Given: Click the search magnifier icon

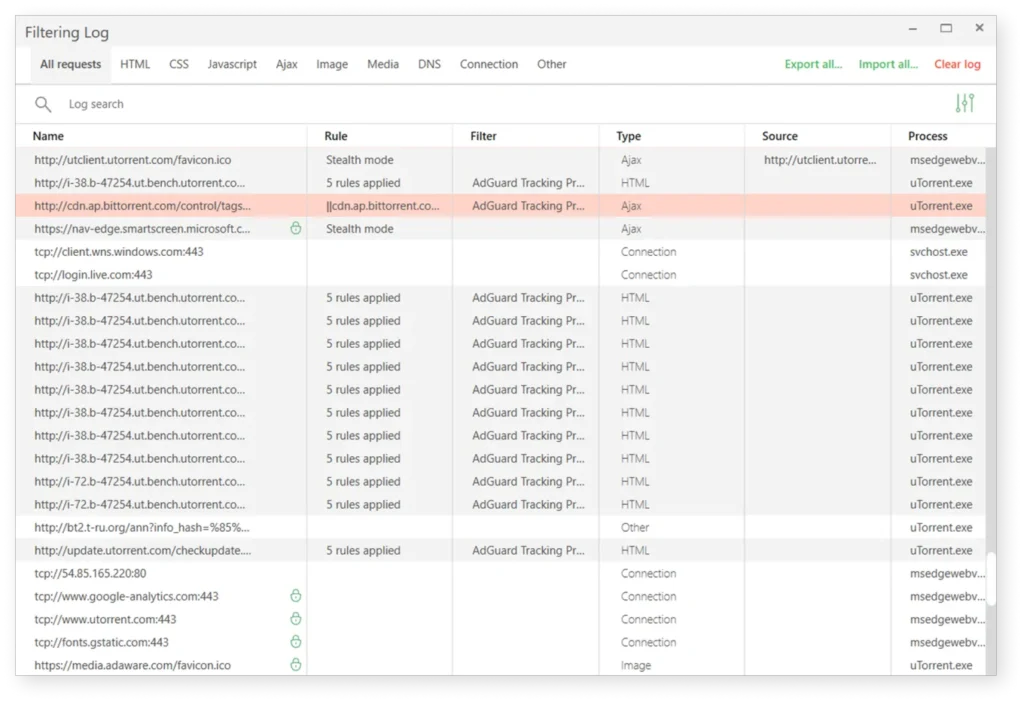Looking at the screenshot, I should (x=43, y=104).
